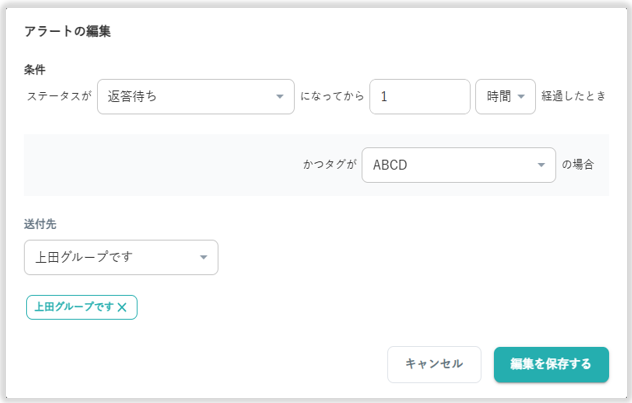
Task: Click the かつタグが label
Action: 329,164
